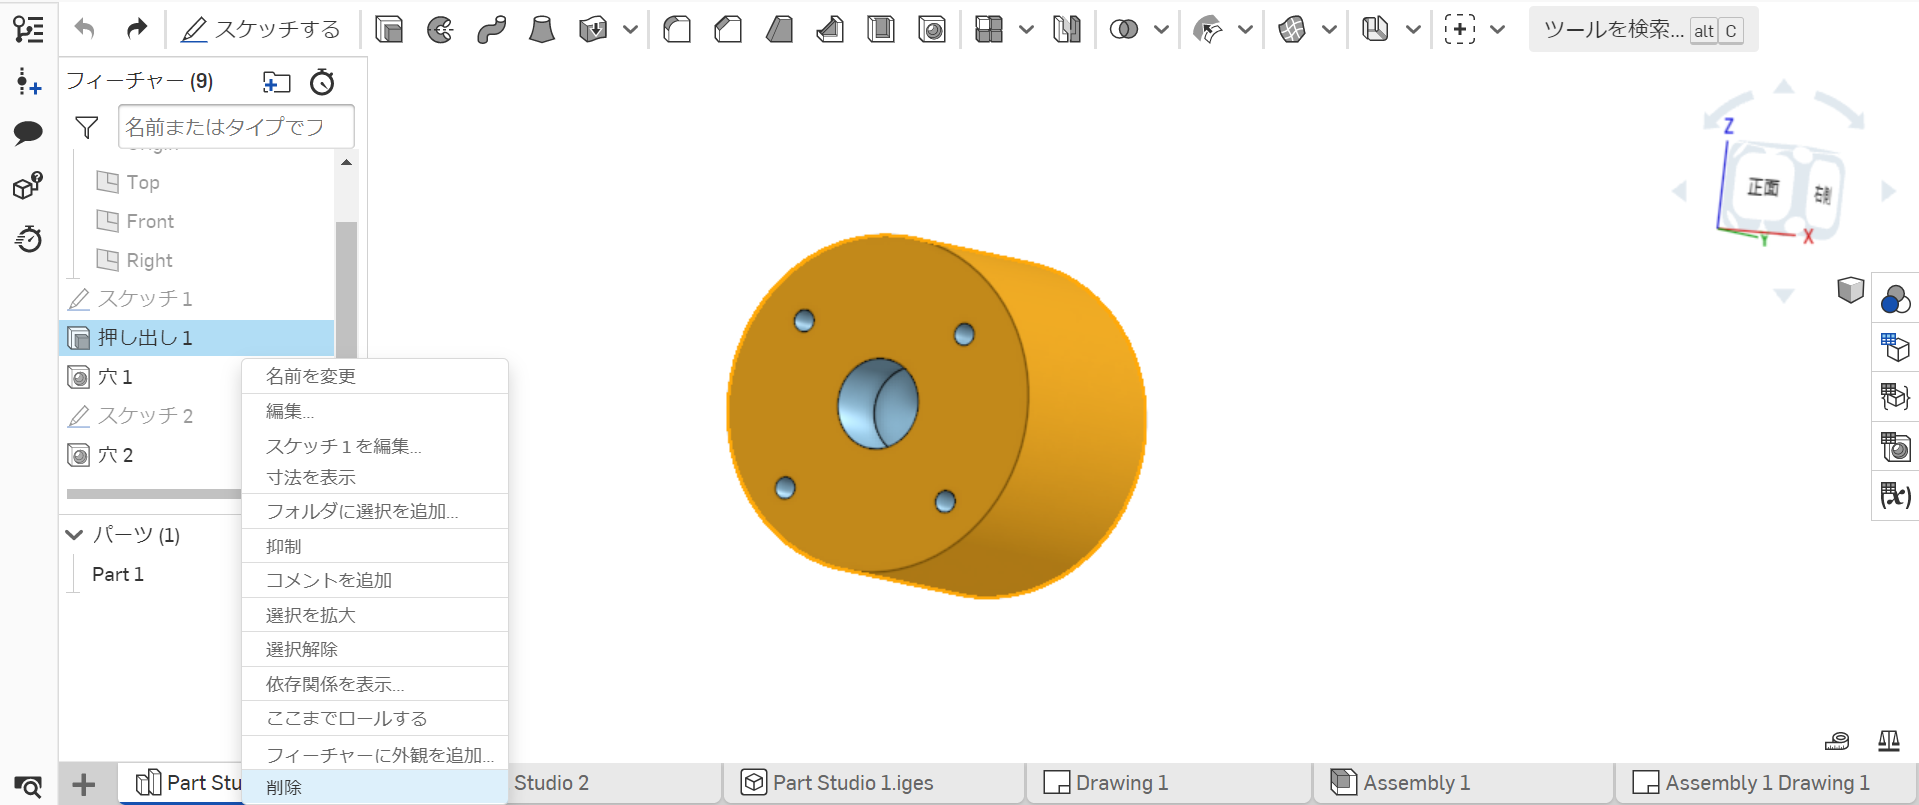Select the Mirror tool icon

[1067, 30]
